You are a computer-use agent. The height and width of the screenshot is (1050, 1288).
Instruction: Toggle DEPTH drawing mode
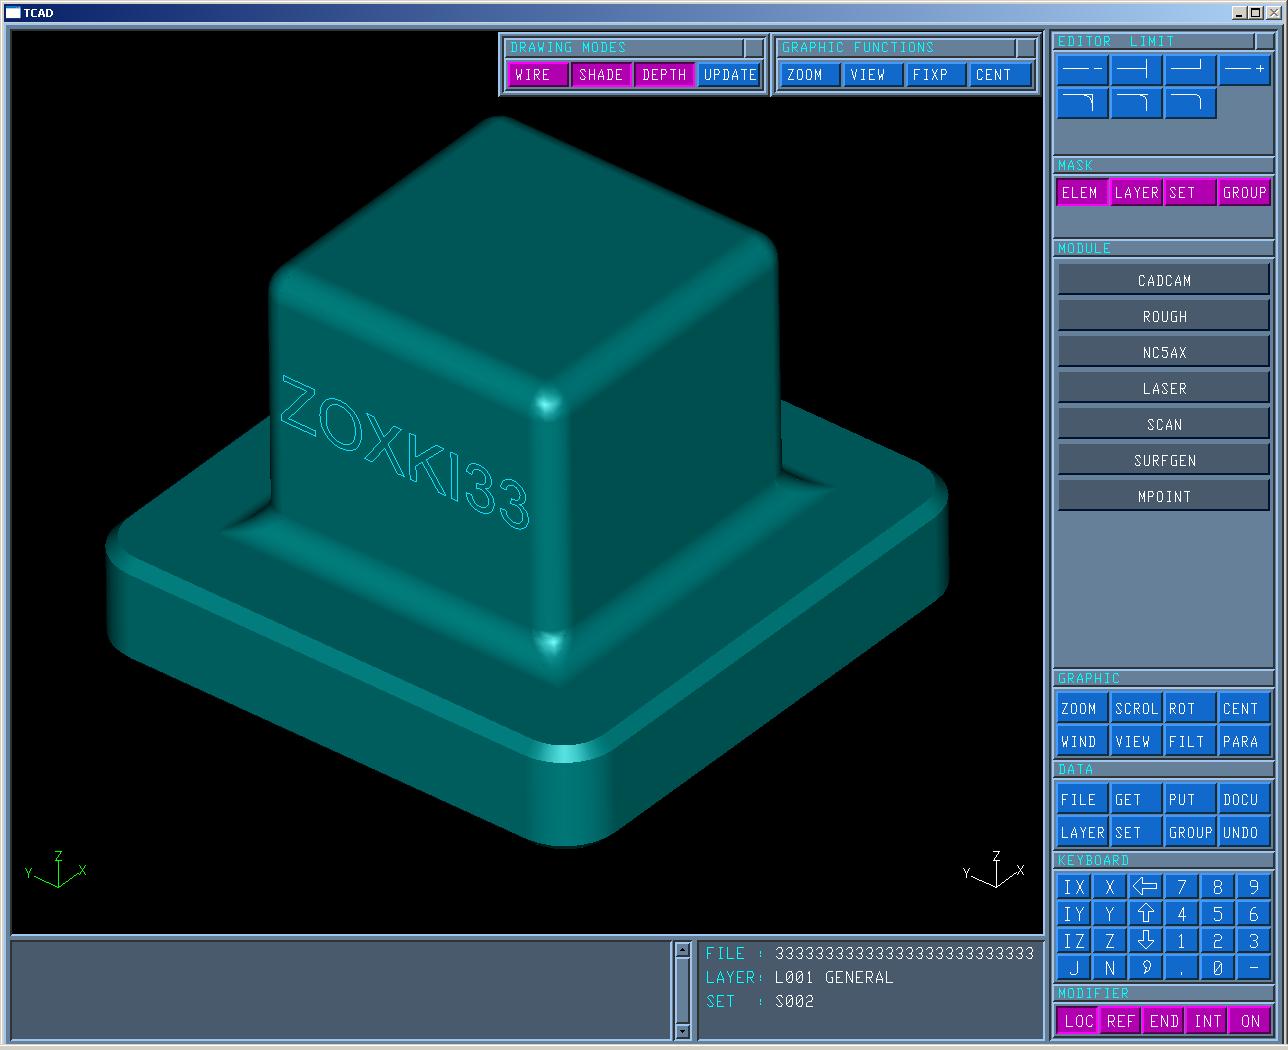click(x=665, y=75)
